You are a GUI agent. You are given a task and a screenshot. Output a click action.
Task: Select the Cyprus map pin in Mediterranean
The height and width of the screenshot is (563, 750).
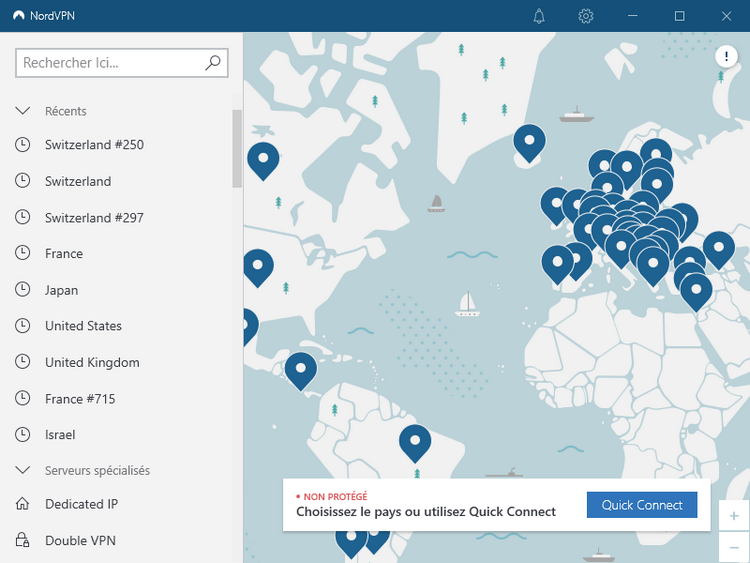tap(696, 291)
